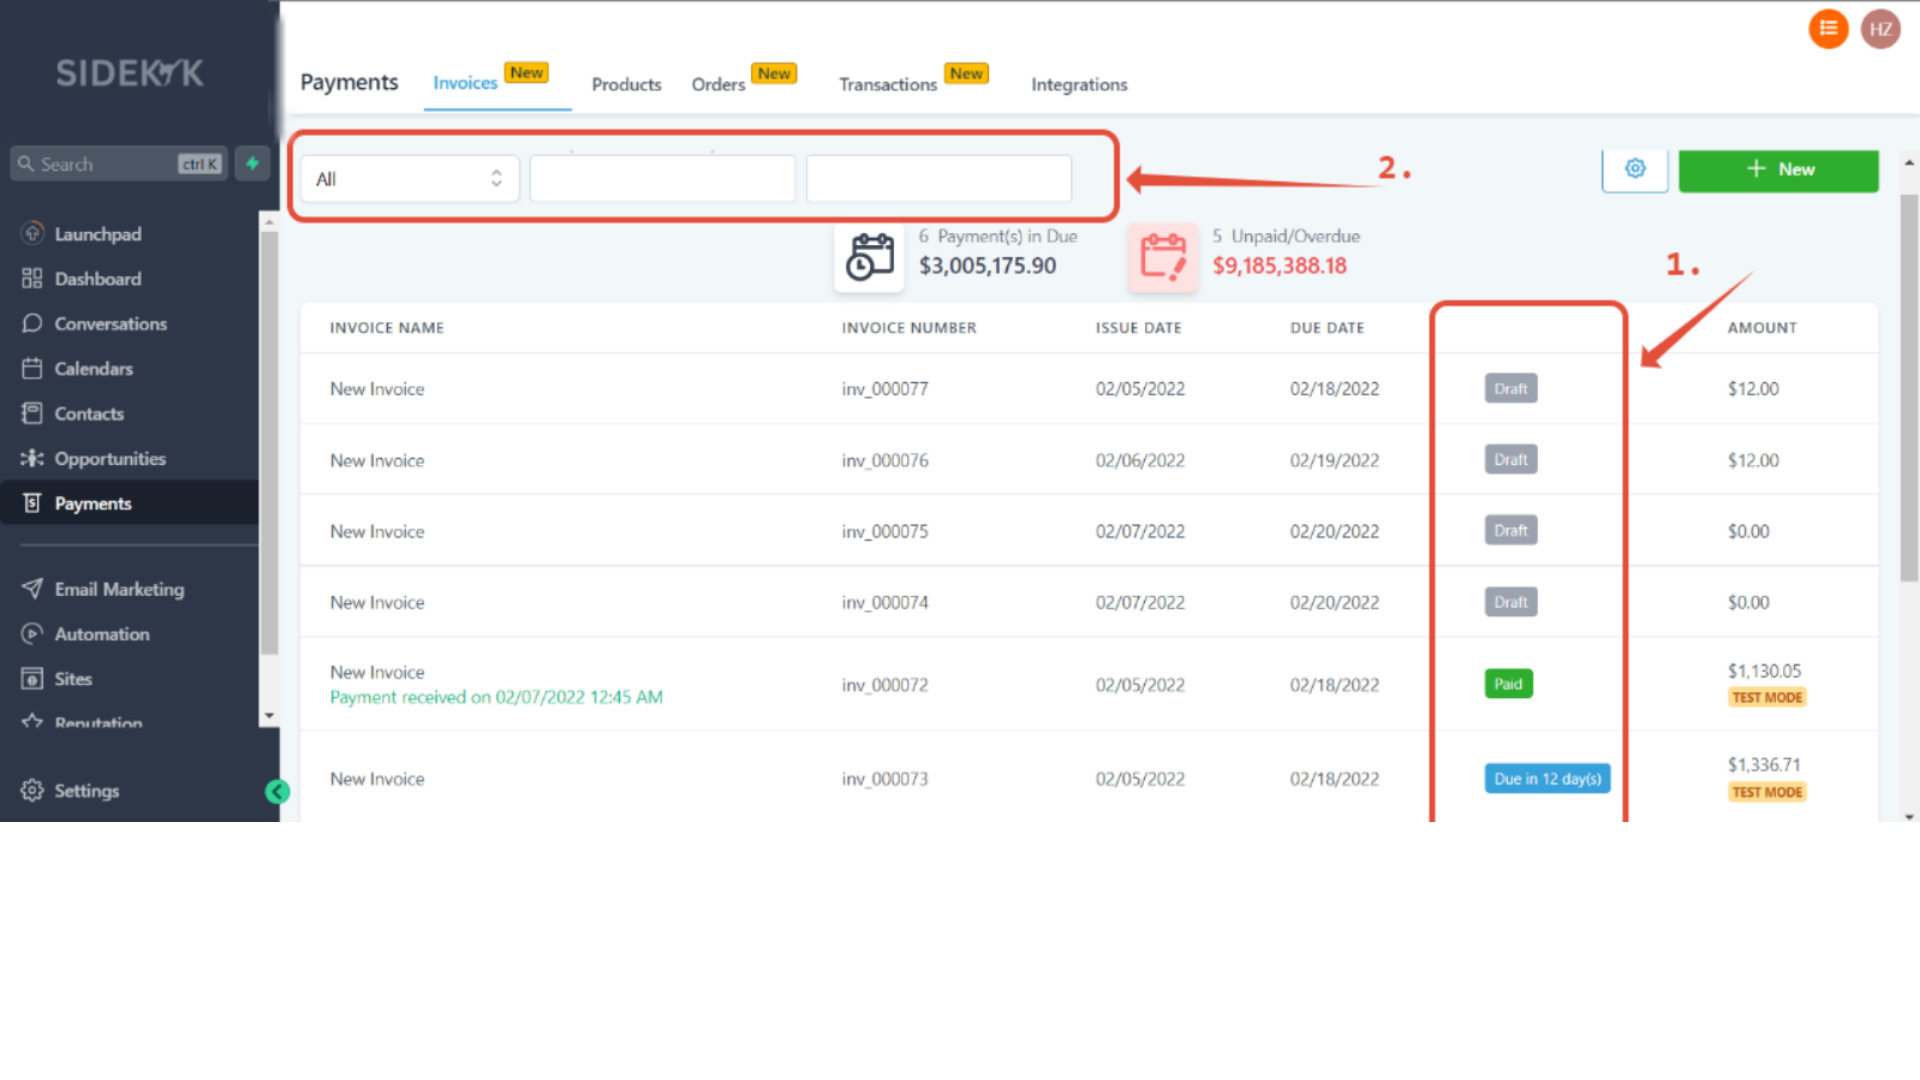Switch to the Products tab
1920x1080 pixels.
(x=626, y=85)
